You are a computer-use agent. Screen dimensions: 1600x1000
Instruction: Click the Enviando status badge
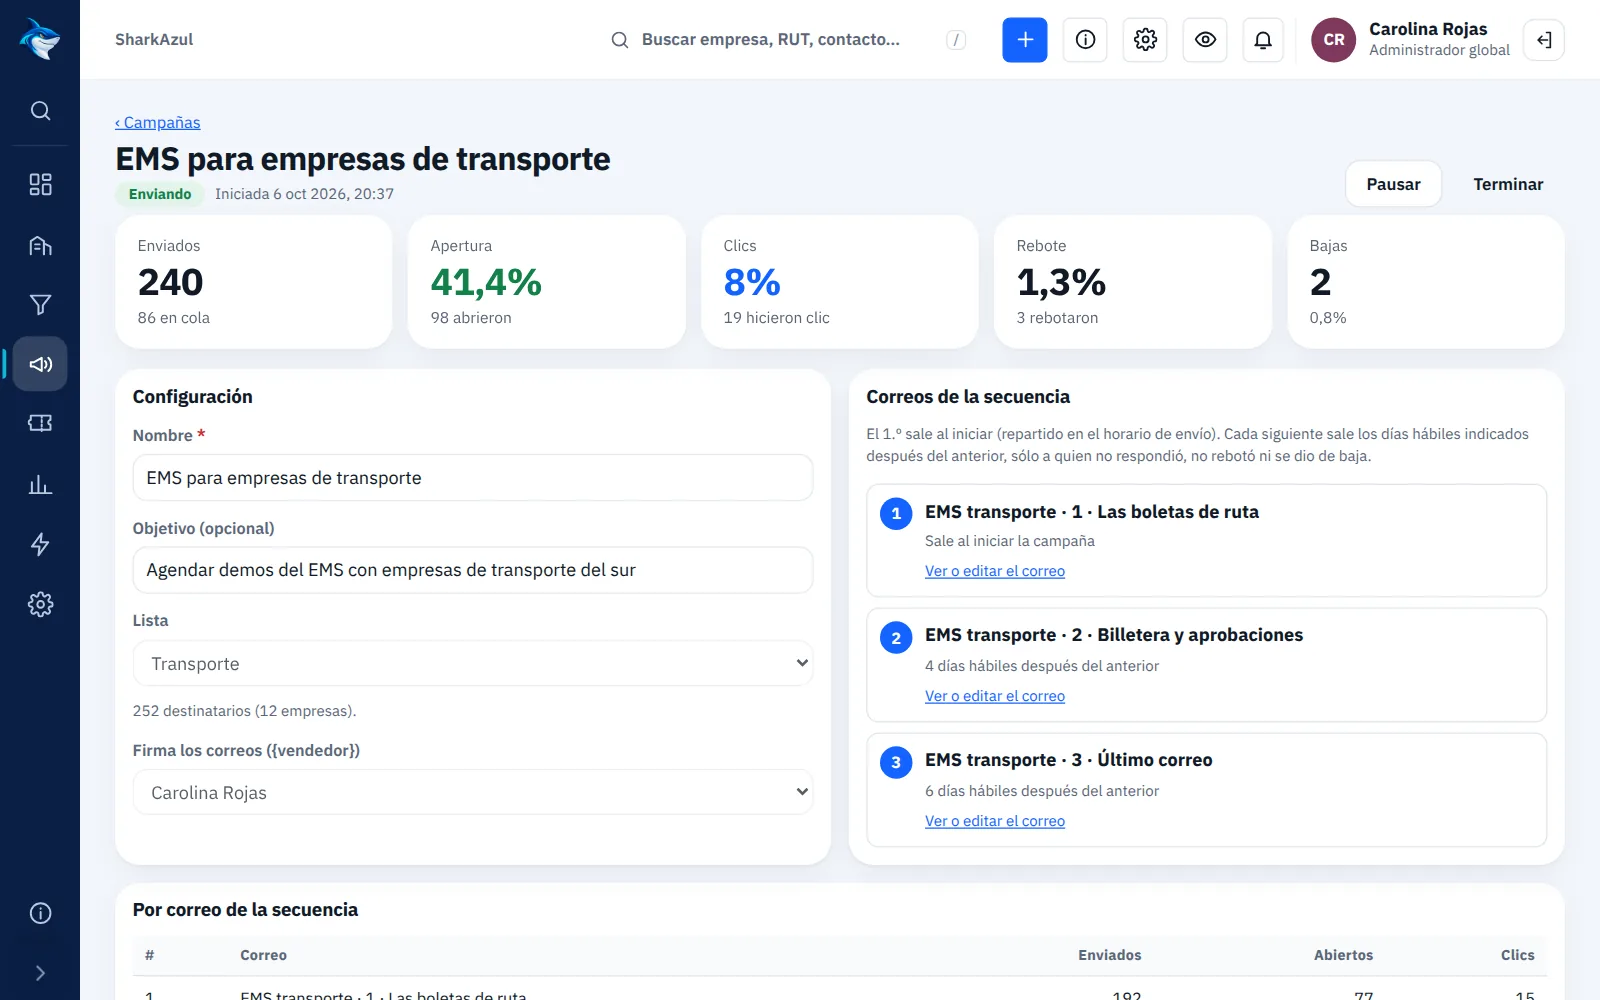[x=160, y=194]
